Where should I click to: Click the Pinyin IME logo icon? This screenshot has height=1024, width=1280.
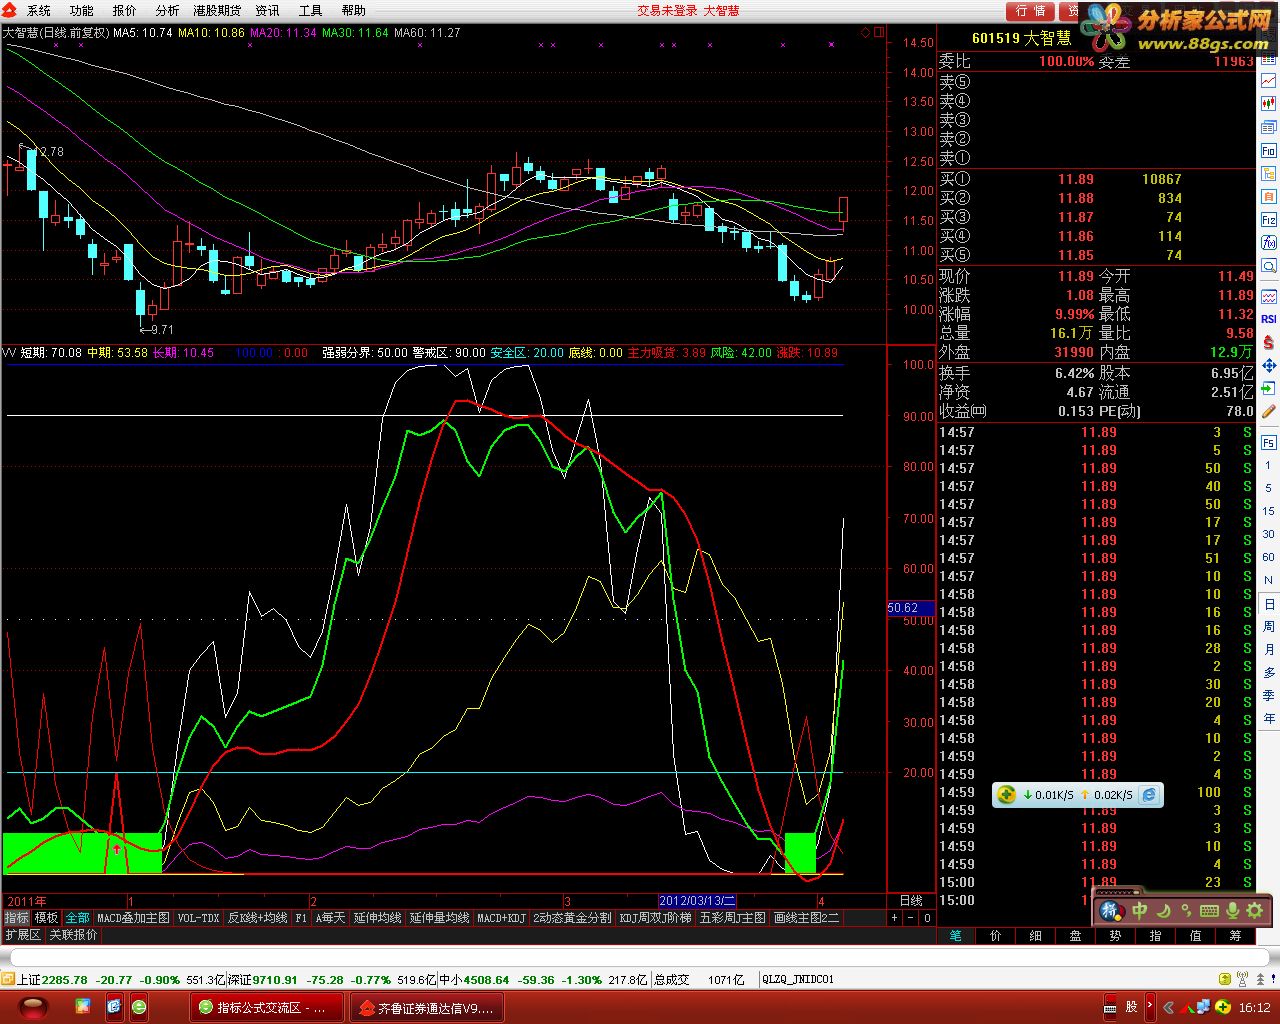(x=1112, y=910)
